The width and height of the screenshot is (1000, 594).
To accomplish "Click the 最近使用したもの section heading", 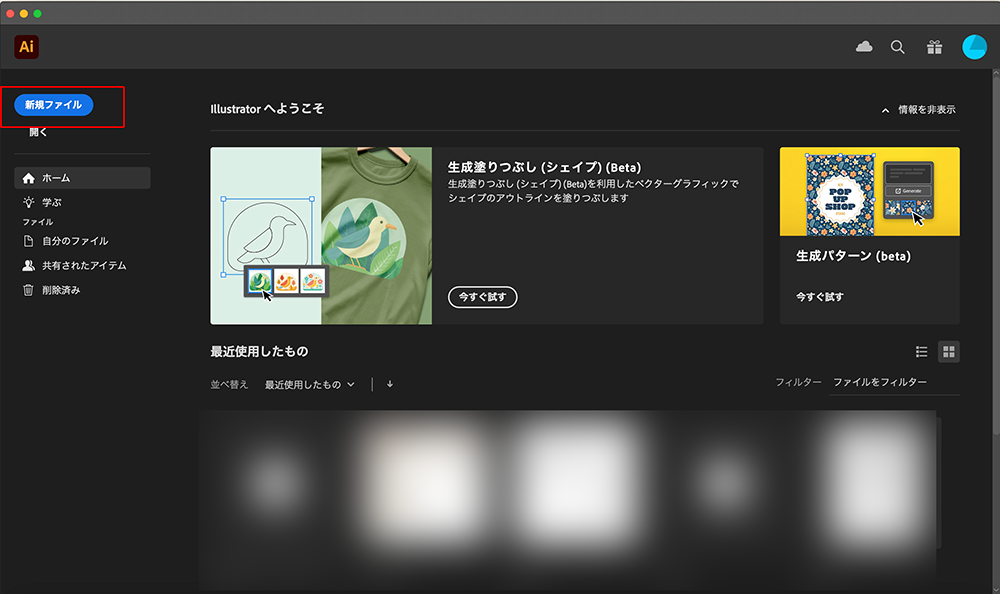I will coord(260,352).
